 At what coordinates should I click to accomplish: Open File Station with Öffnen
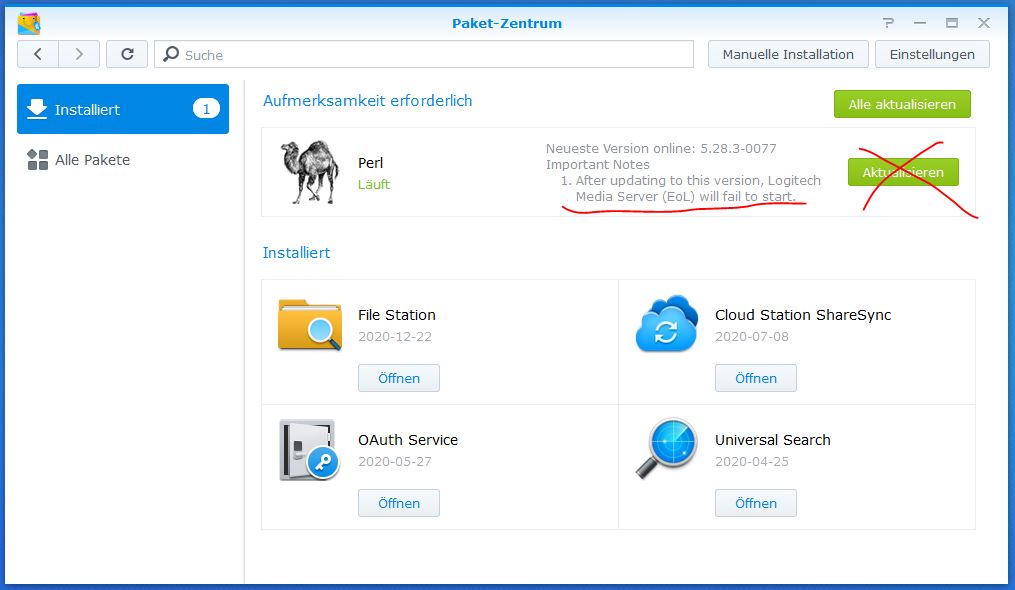point(399,378)
